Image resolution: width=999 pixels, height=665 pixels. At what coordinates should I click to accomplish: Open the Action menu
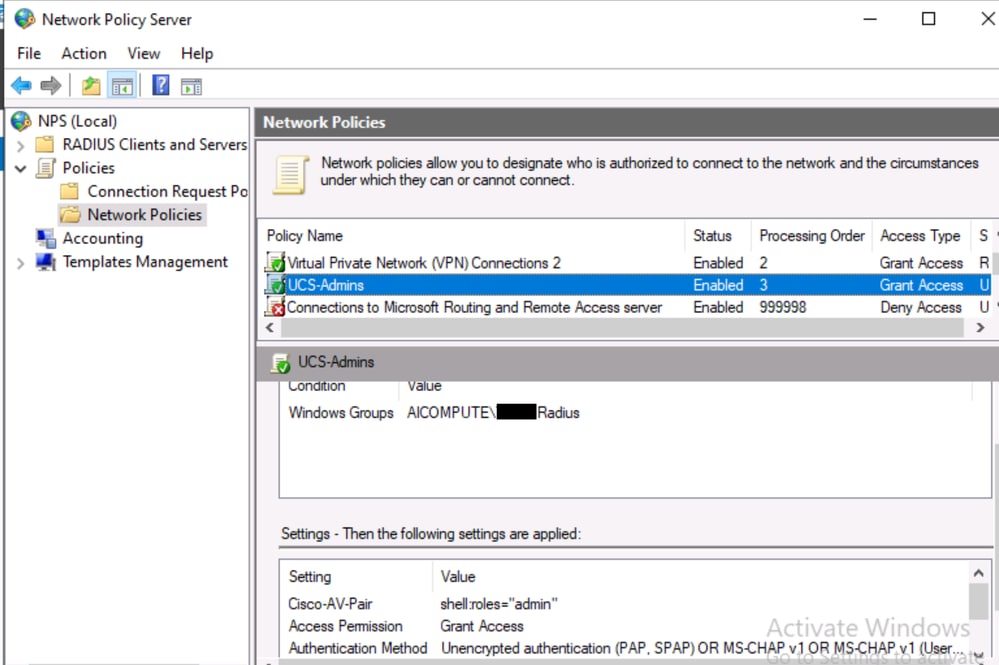click(83, 54)
